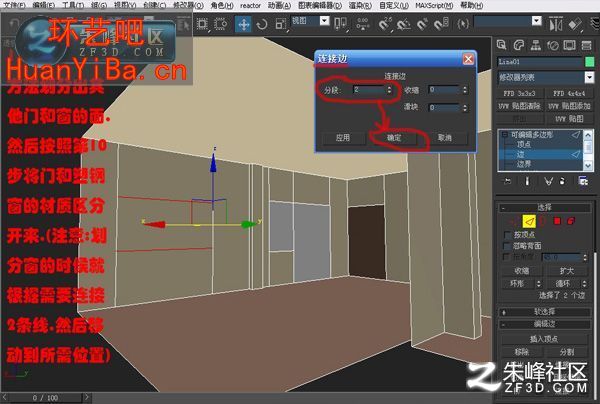
Task: Enable the 忽略背面 checkbox
Action: (507, 246)
